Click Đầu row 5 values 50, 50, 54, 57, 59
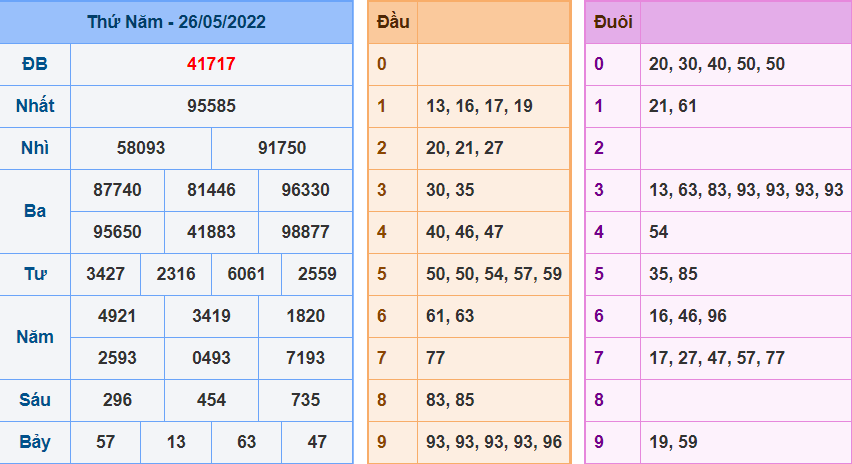 tap(494, 274)
